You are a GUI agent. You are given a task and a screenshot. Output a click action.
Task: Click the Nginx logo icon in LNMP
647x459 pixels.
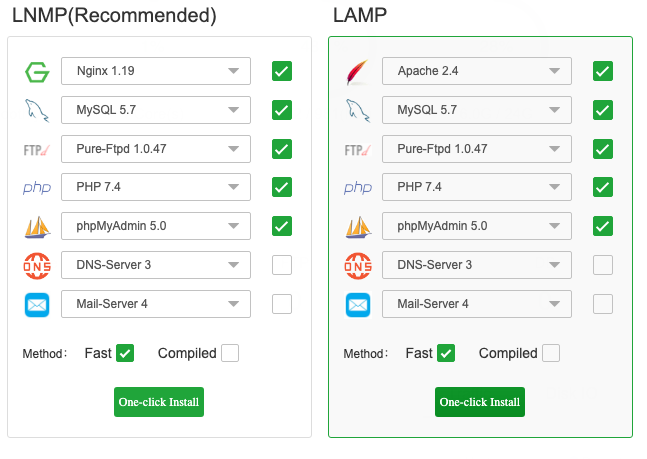click(37, 72)
